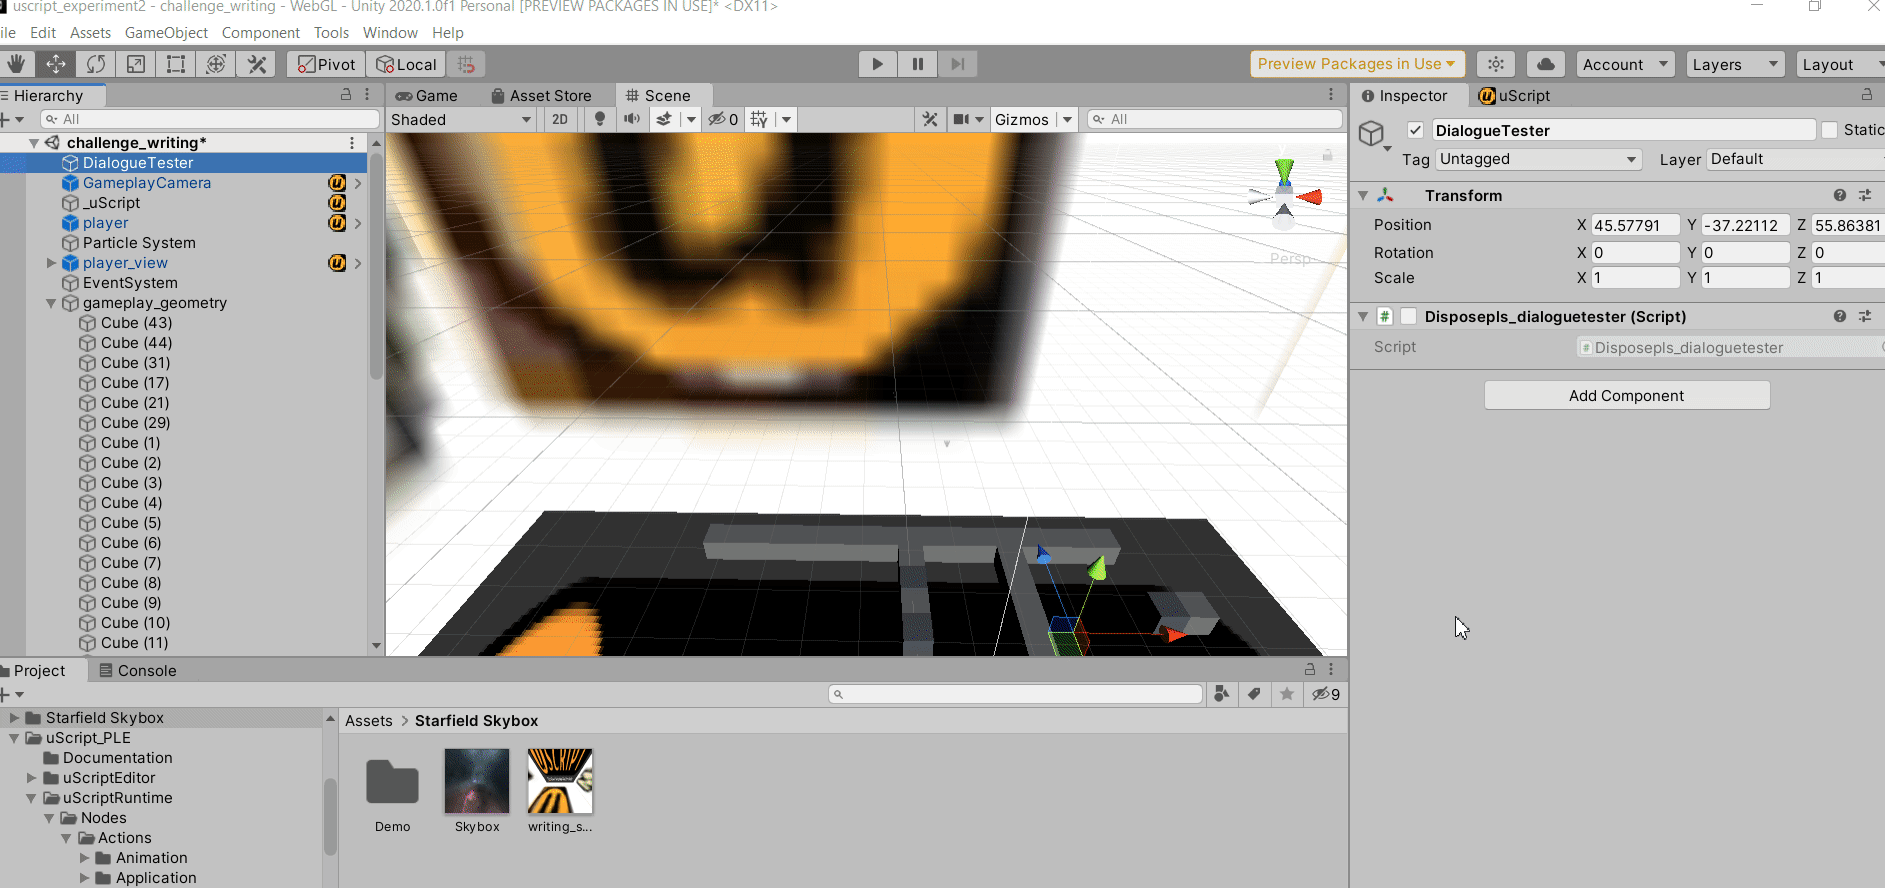
Task: Select the Rect transform tool
Action: pyautogui.click(x=176, y=64)
